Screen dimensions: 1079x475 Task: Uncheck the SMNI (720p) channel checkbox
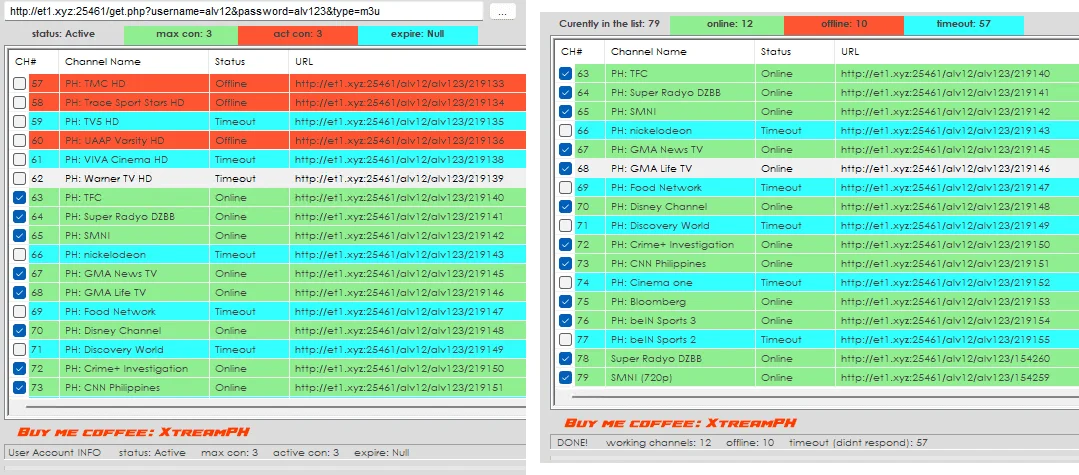click(x=566, y=377)
